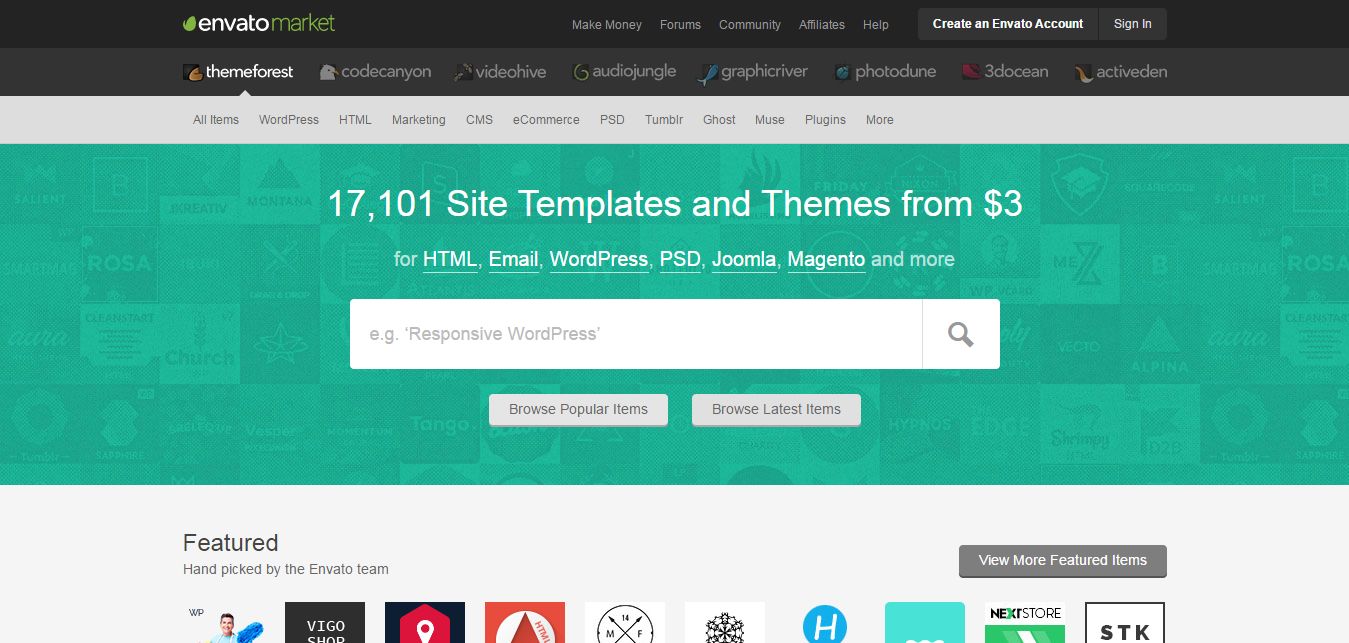
Task: Open the VIGO SHOP featured item
Action: (x=325, y=622)
